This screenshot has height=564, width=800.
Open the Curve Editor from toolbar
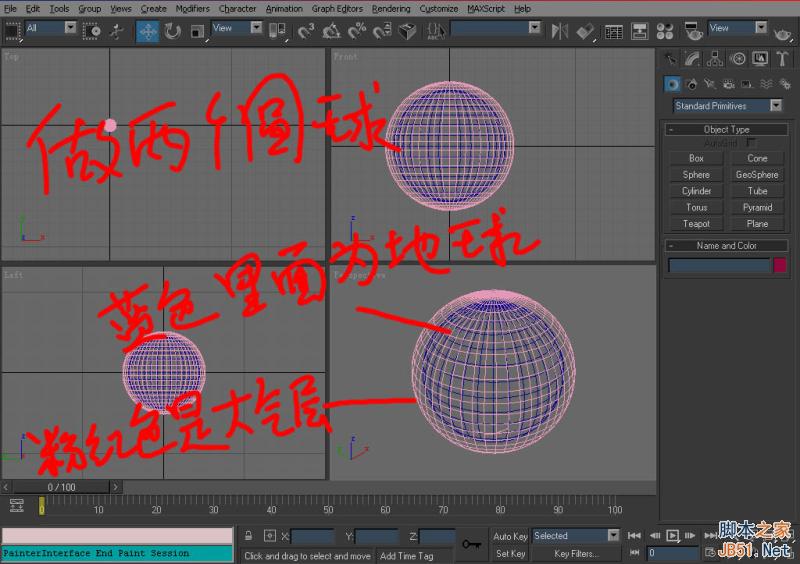(614, 32)
